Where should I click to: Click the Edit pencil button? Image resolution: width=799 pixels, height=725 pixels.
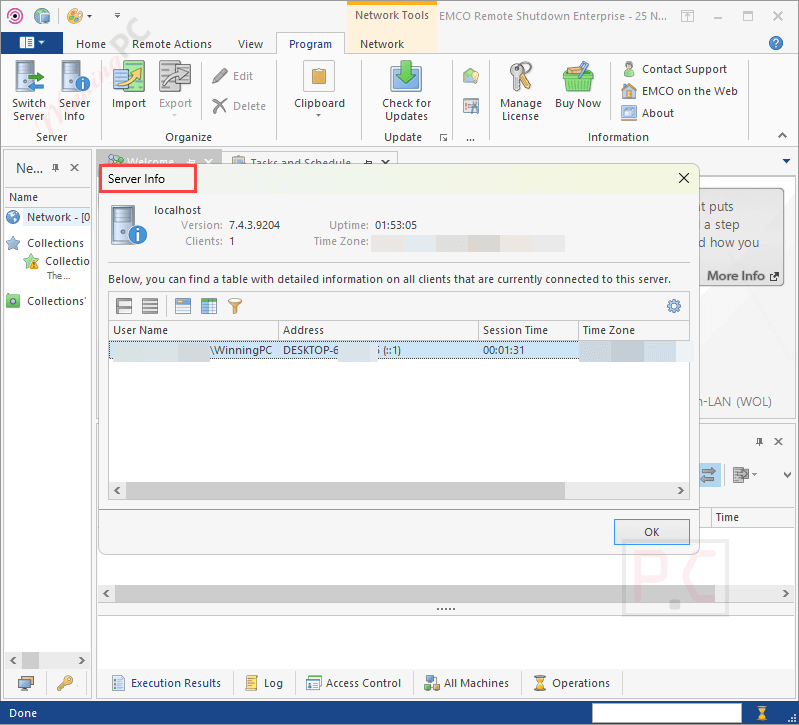click(x=233, y=76)
